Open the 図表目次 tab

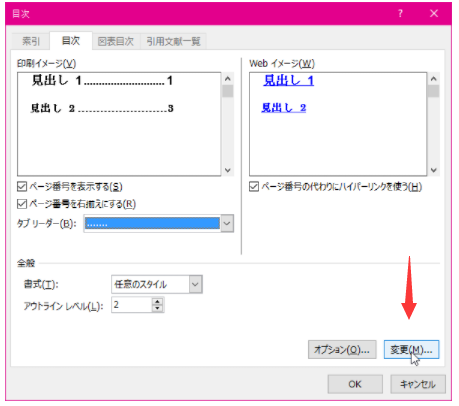pos(116,41)
